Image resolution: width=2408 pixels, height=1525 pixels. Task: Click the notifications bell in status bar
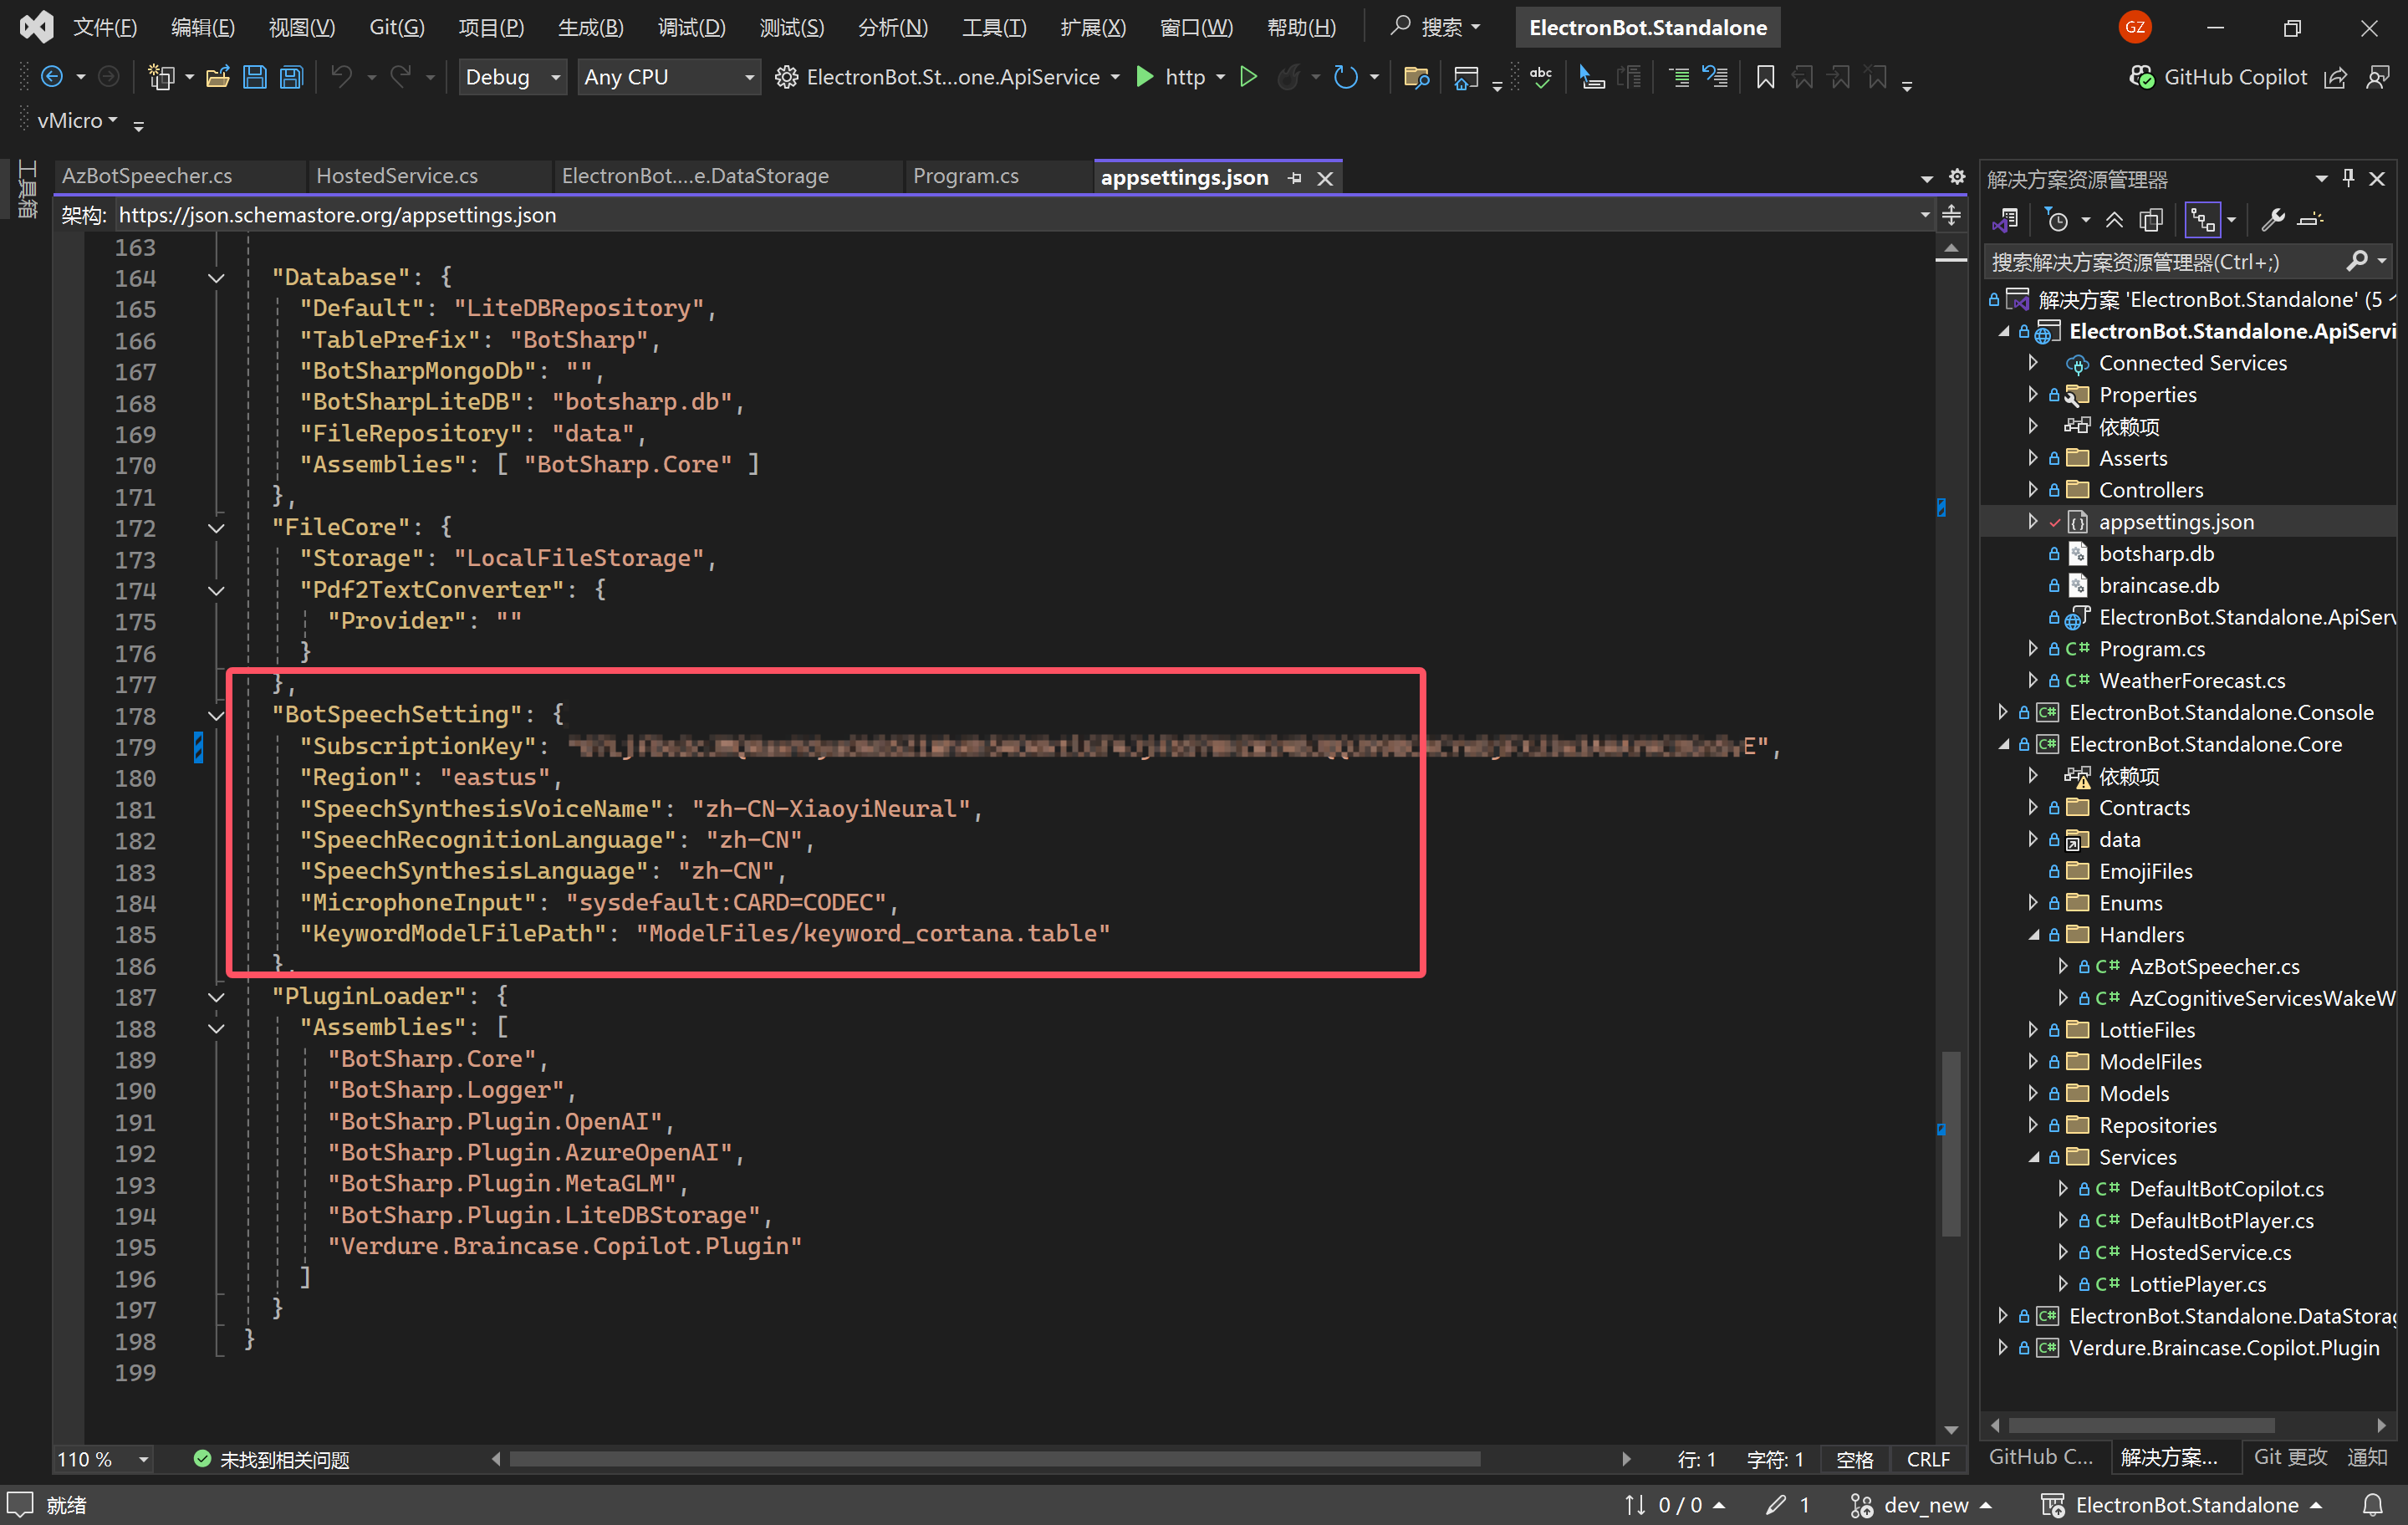coord(2372,1505)
